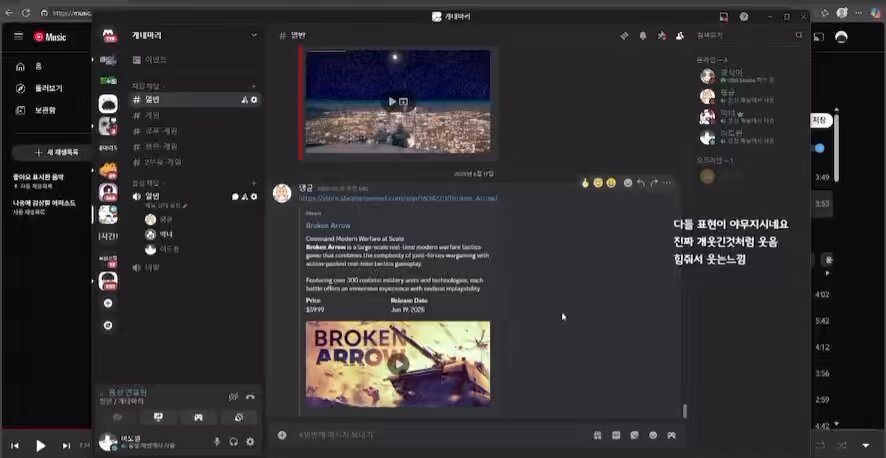Skip to next track in YouTube Music
Viewport: 886px width, 458px height.
pyautogui.click(x=66, y=446)
